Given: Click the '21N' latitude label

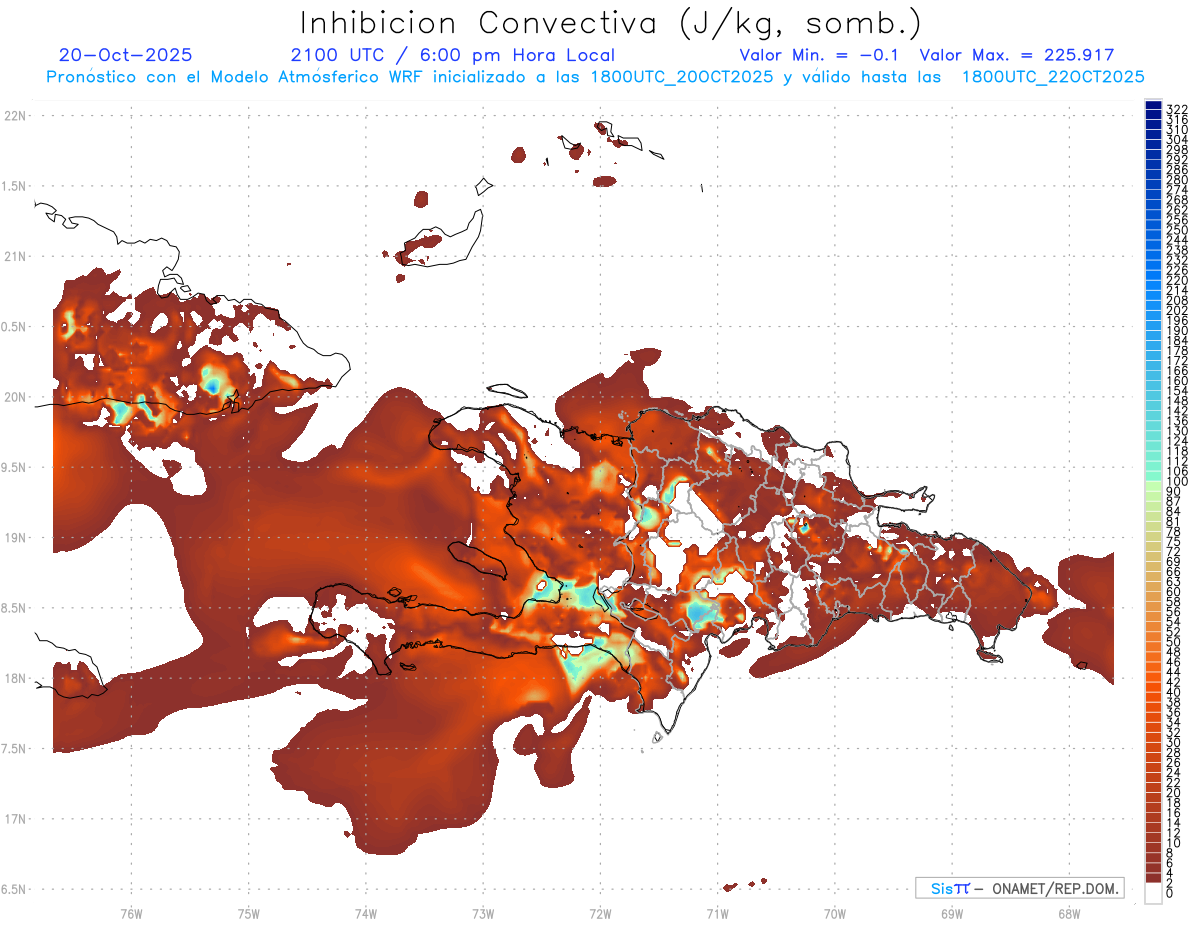Looking at the screenshot, I should 15,256.
